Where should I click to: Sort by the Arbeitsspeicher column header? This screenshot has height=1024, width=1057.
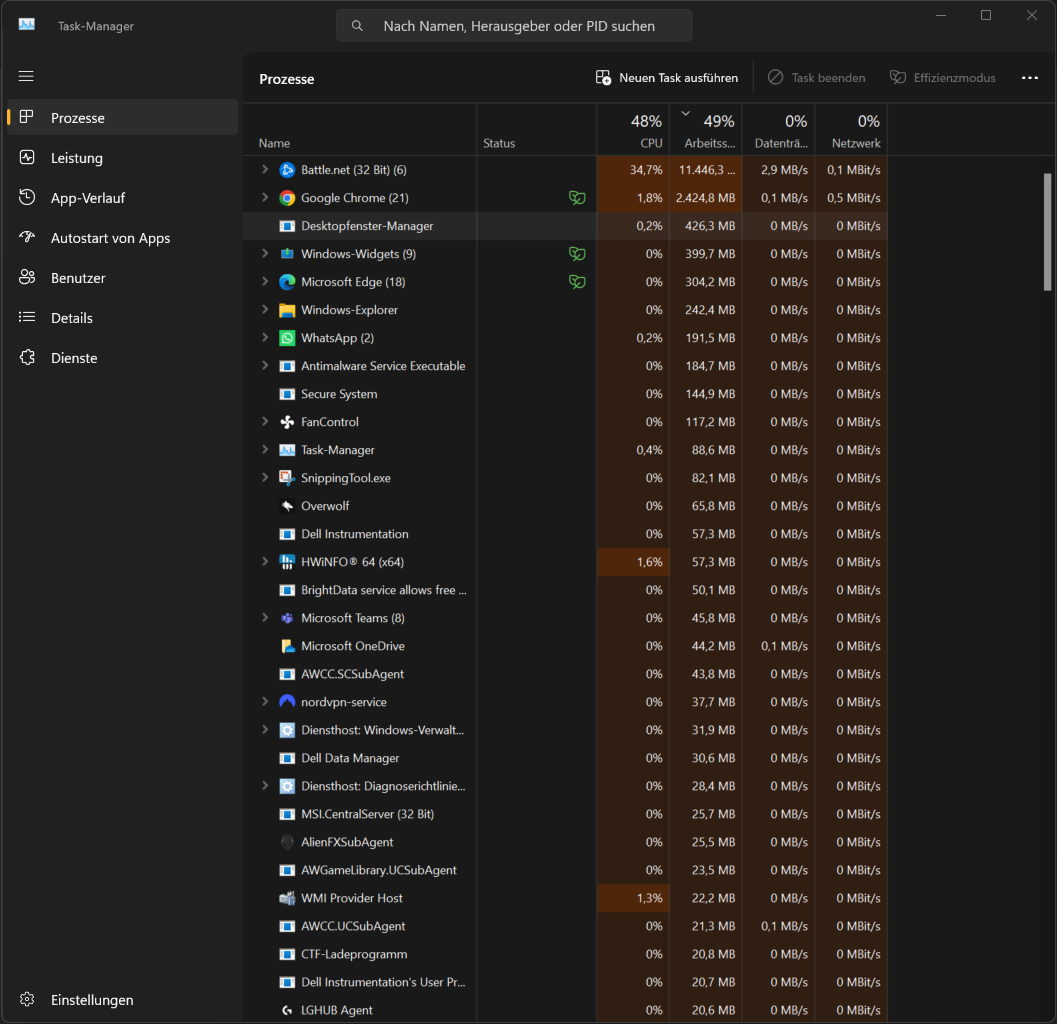[x=706, y=130]
